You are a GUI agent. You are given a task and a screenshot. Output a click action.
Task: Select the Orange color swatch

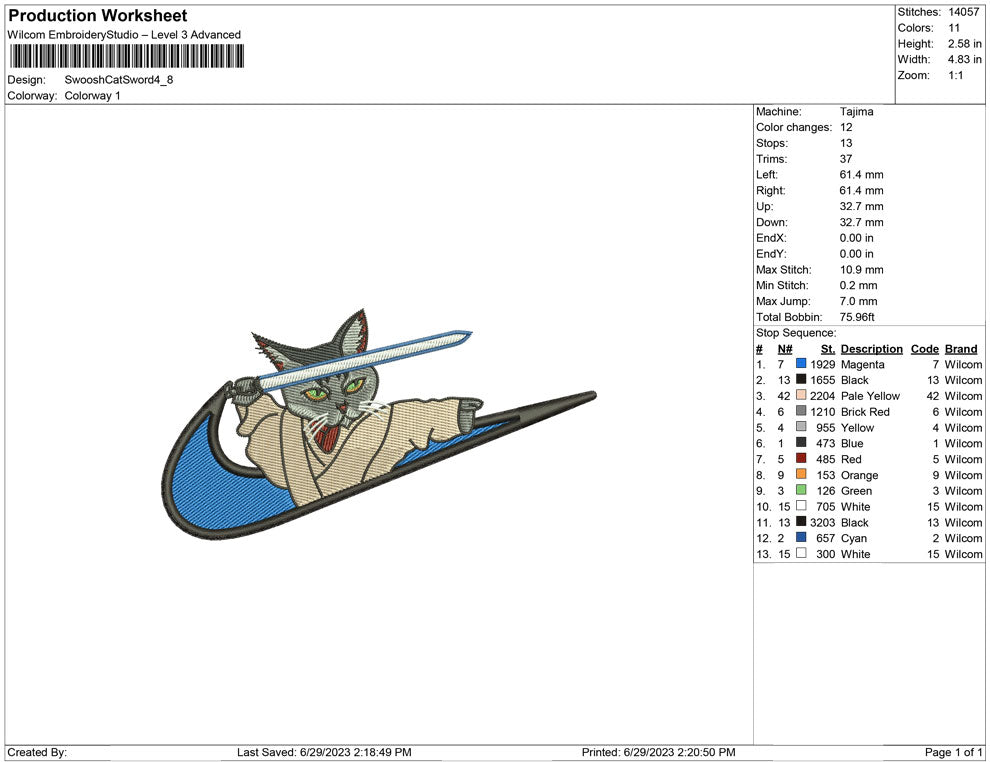pyautogui.click(x=801, y=474)
